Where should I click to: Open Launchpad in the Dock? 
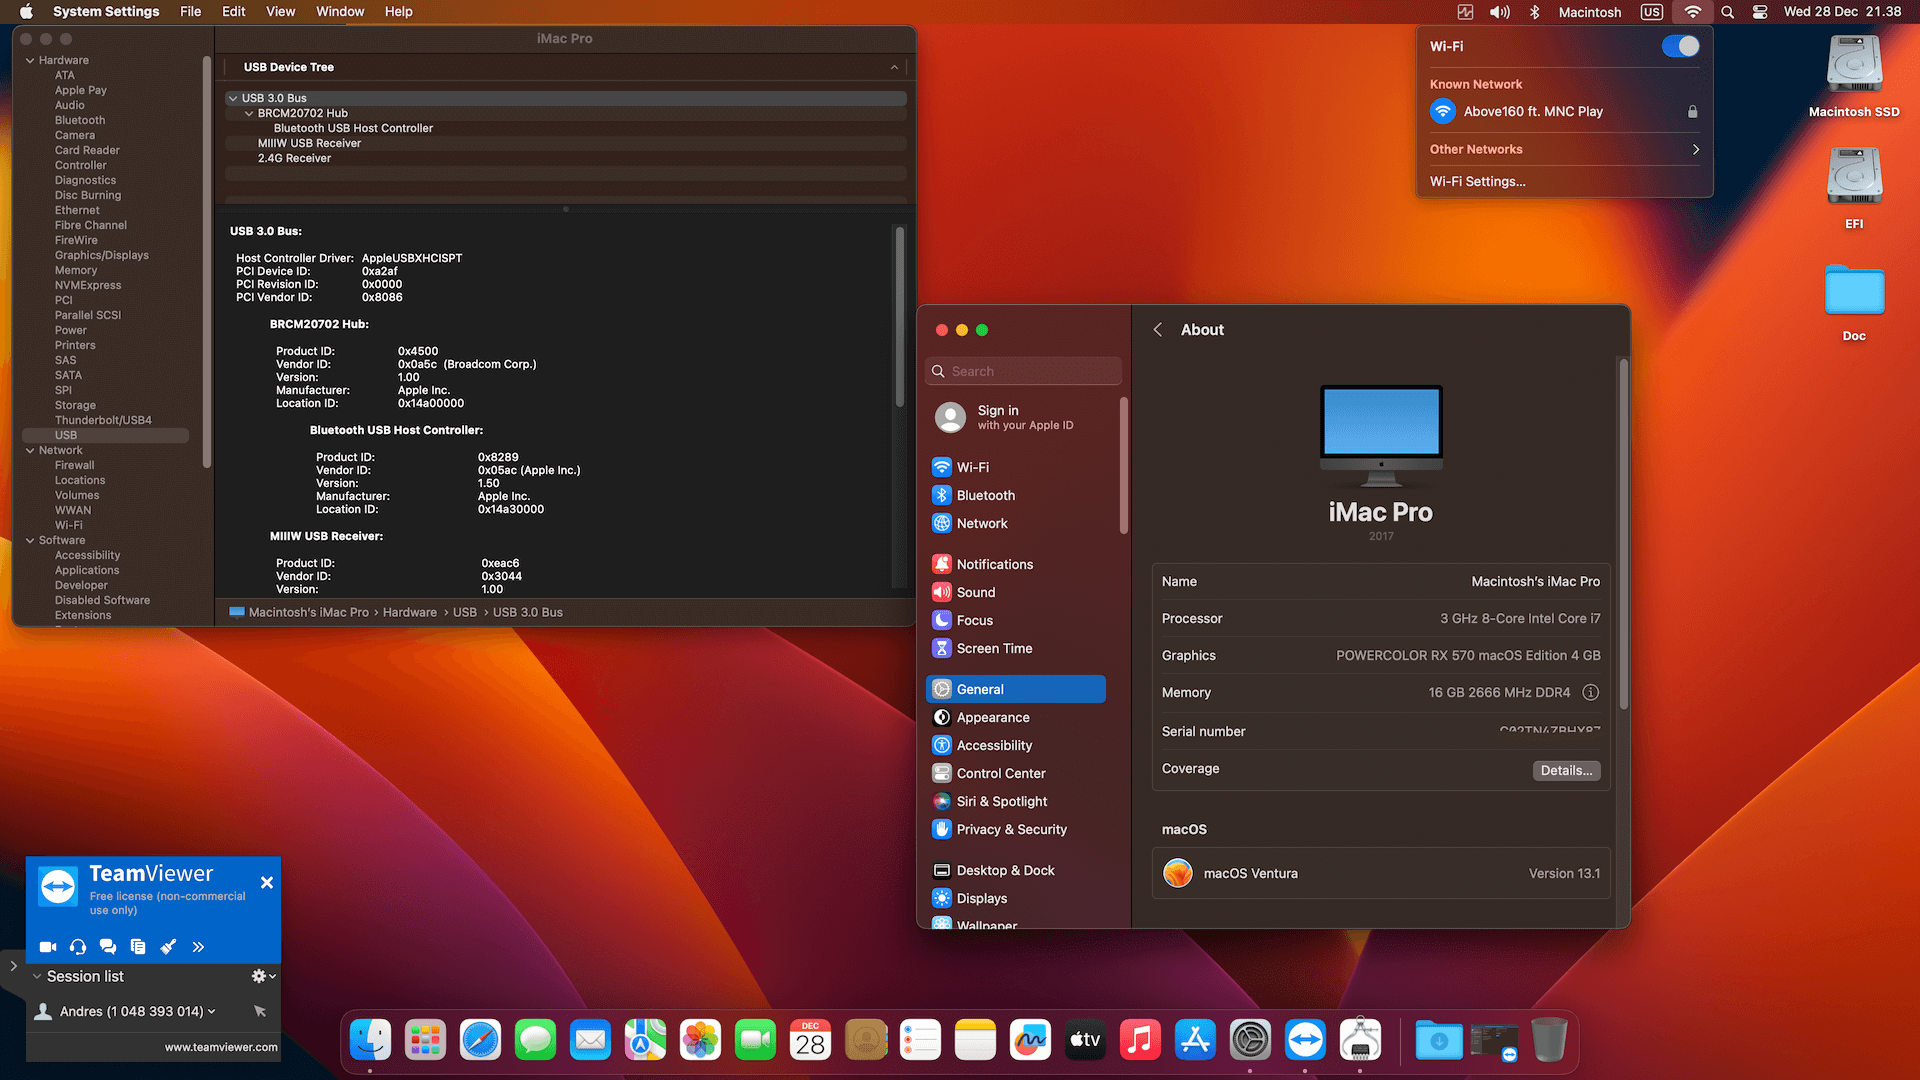(426, 1041)
